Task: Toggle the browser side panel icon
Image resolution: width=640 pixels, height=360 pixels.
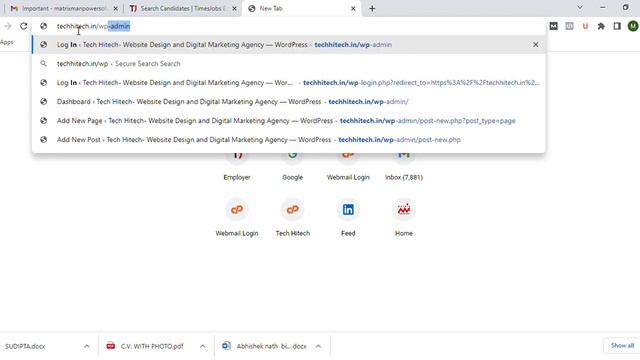Action: point(617,26)
